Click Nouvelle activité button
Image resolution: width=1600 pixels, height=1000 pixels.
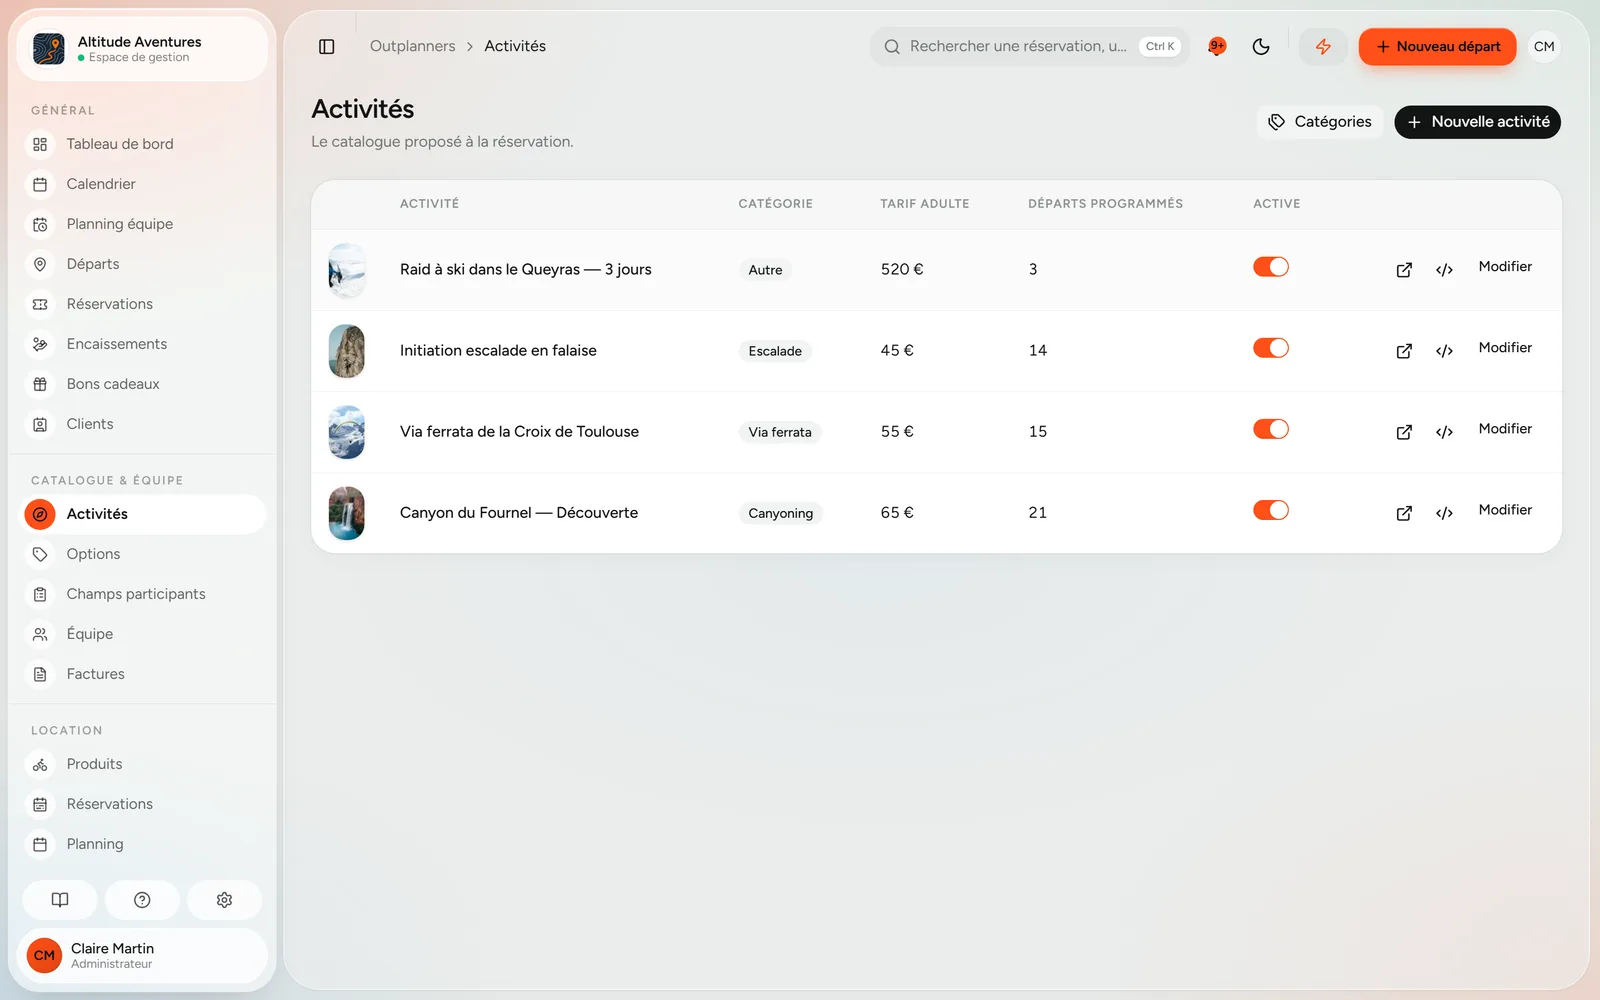[x=1477, y=122]
